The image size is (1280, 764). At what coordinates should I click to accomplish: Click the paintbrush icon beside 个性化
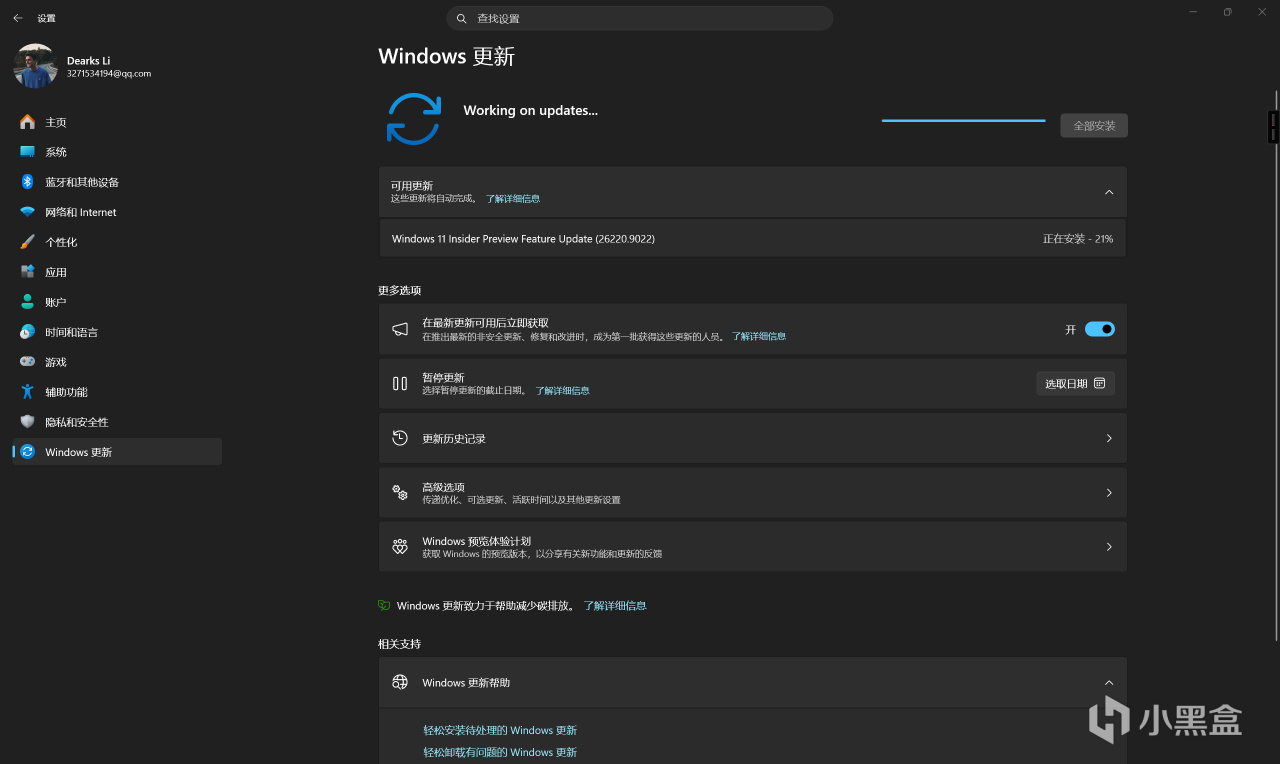point(27,242)
